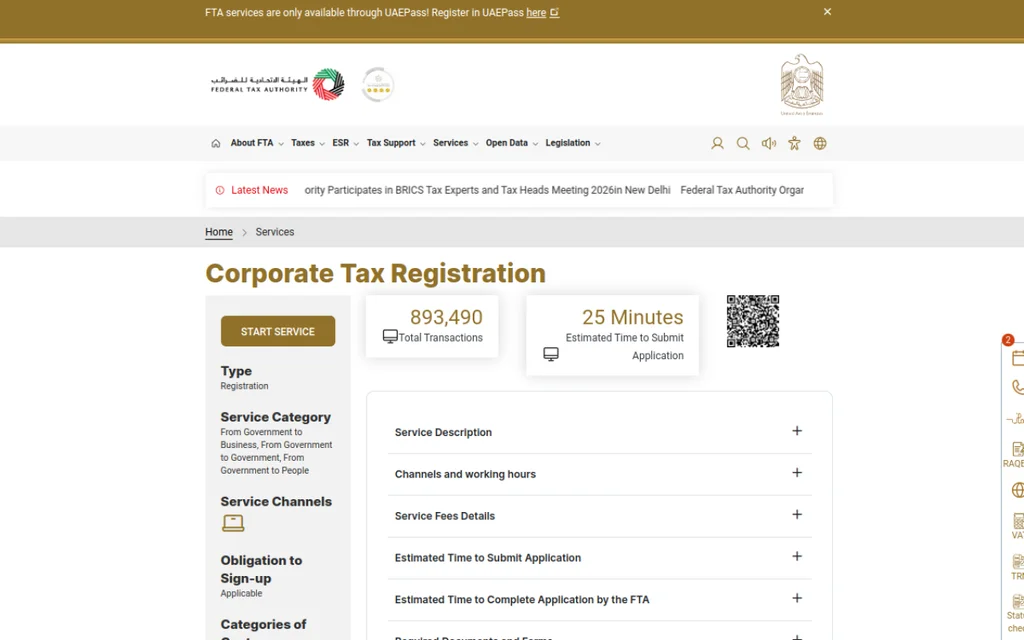Expand the Service Fees Details section
1024x640 pixels.
click(x=600, y=516)
